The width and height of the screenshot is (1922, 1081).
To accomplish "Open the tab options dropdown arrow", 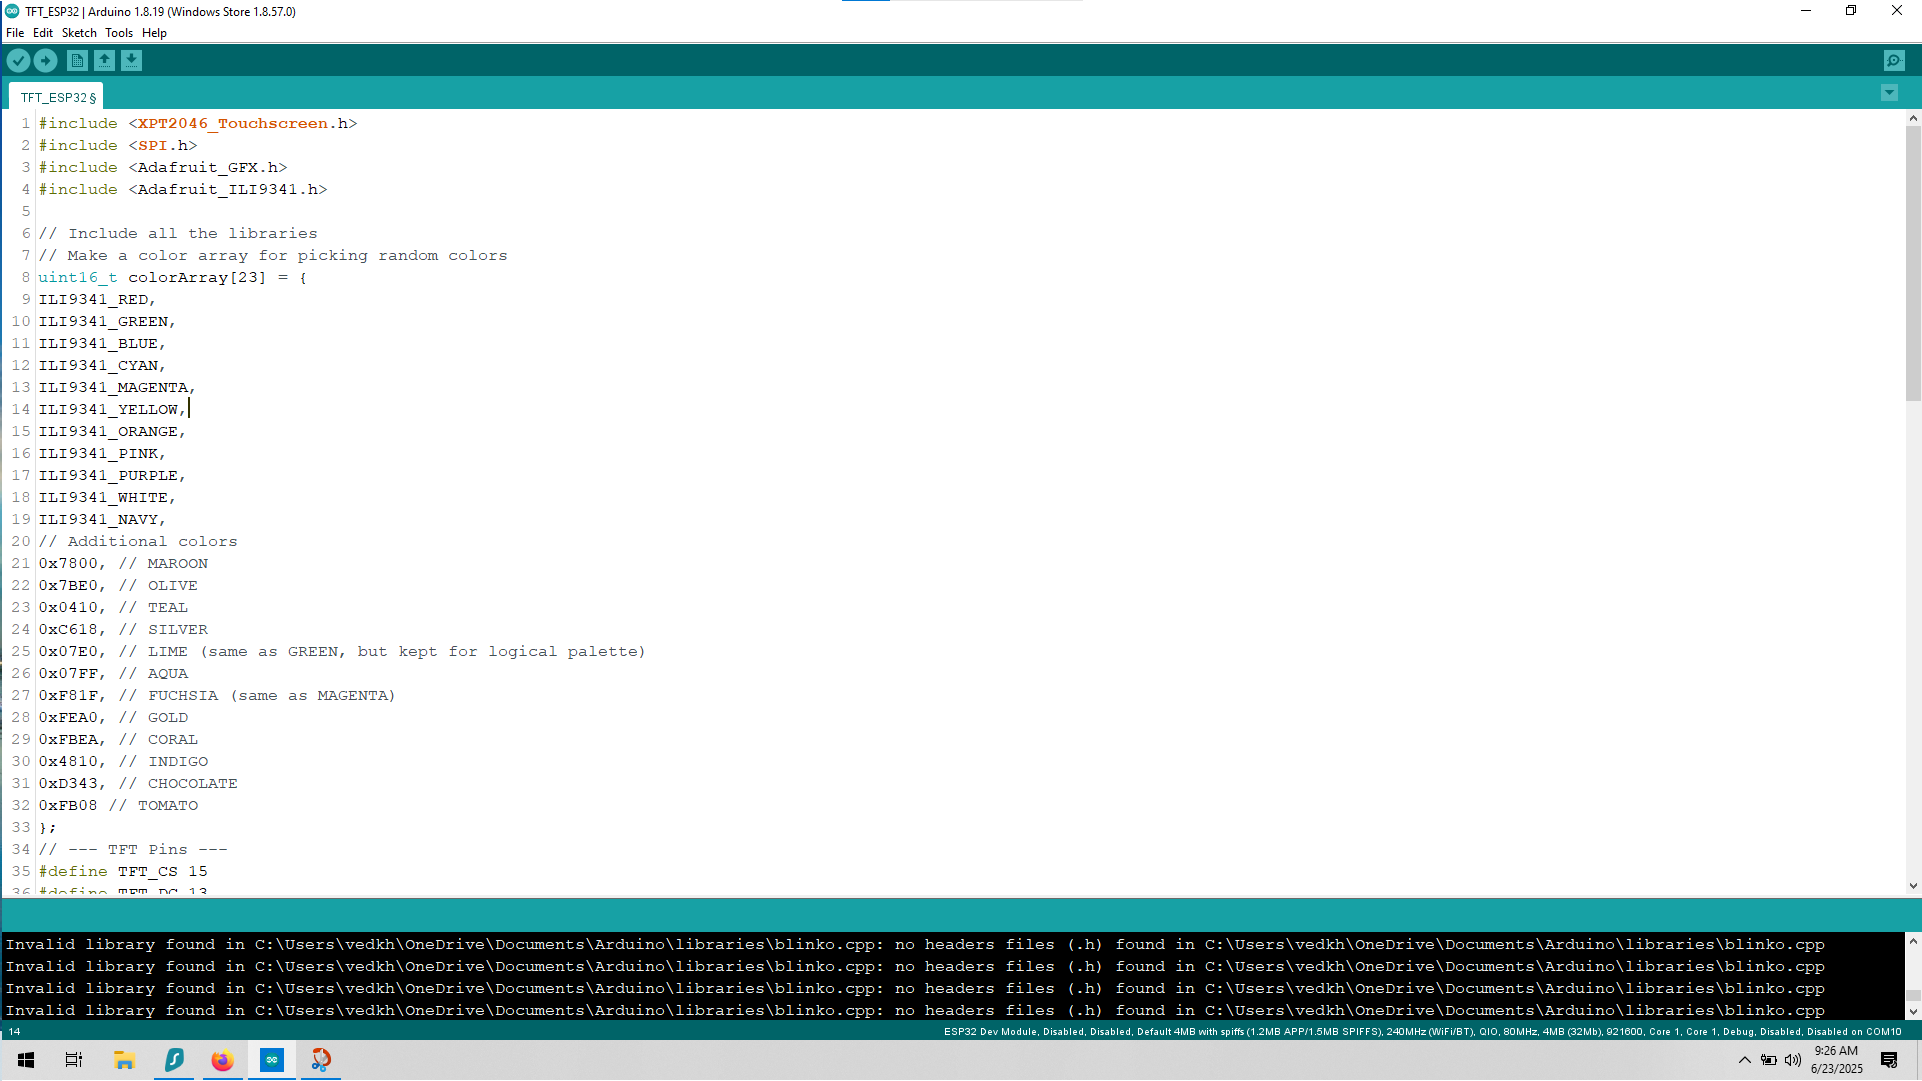I will (1889, 93).
